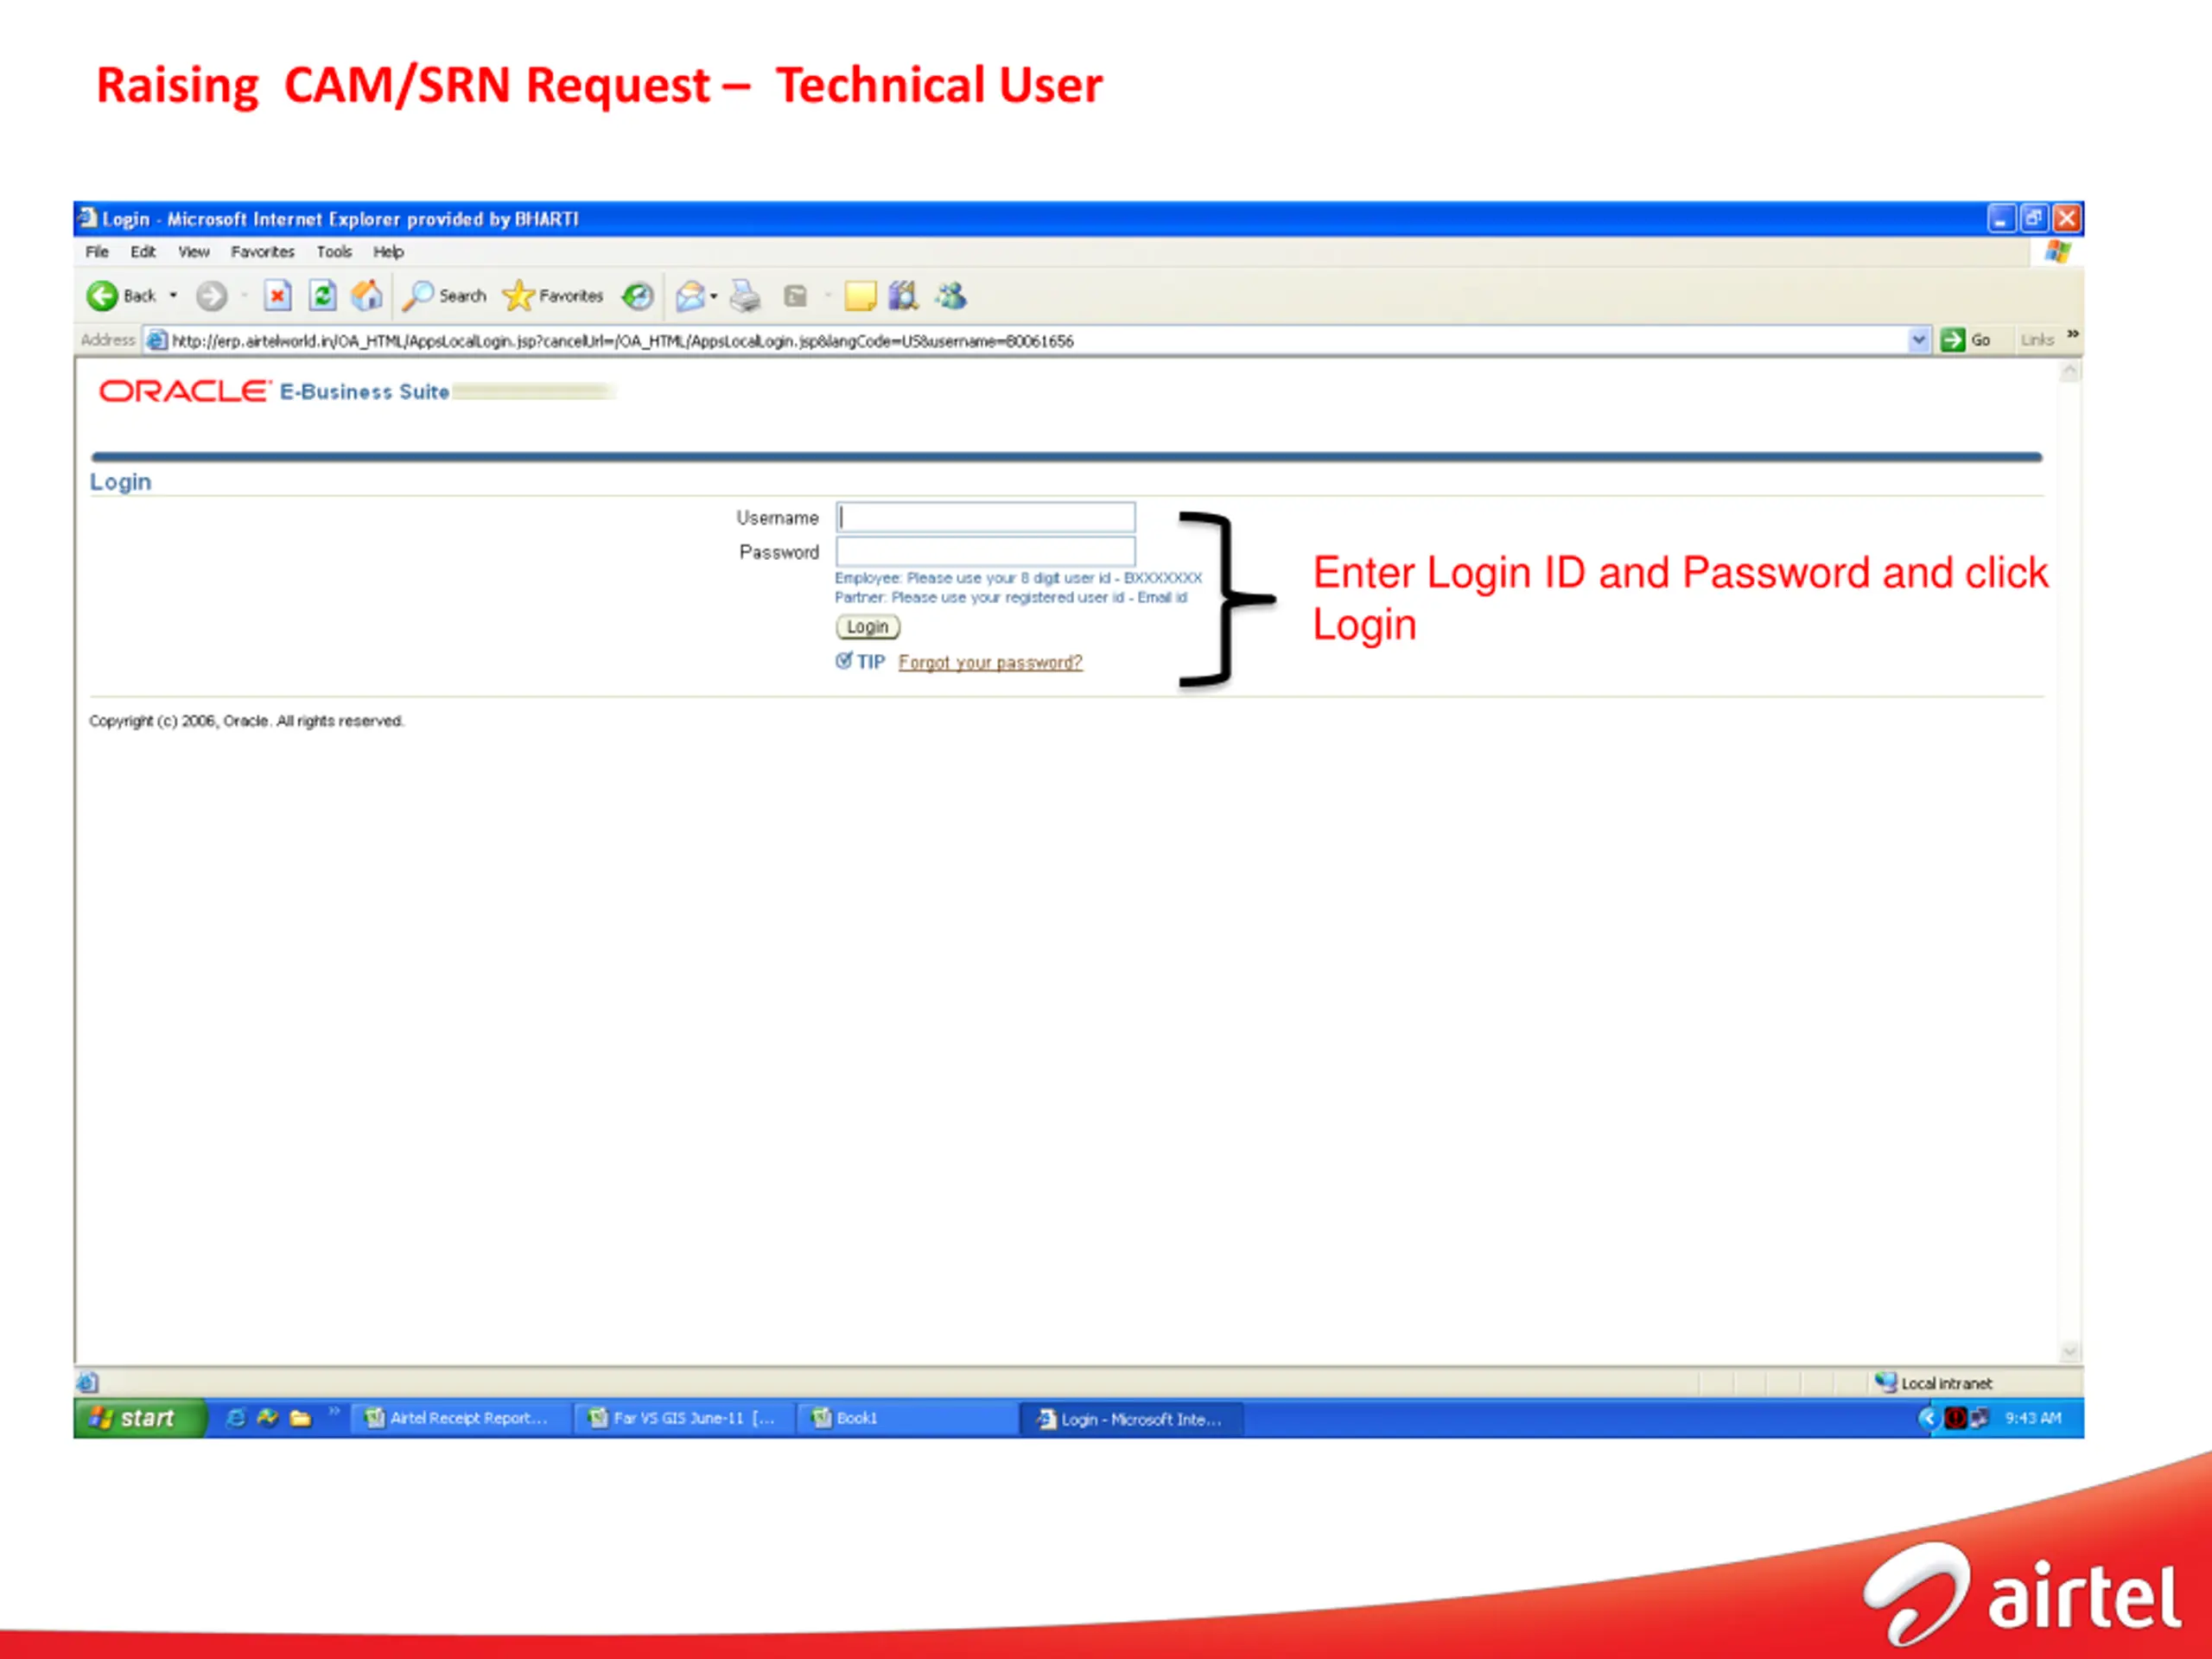Viewport: 2212px width, 1659px height.
Task: Click the red shield tray icon
Action: click(x=1956, y=1418)
